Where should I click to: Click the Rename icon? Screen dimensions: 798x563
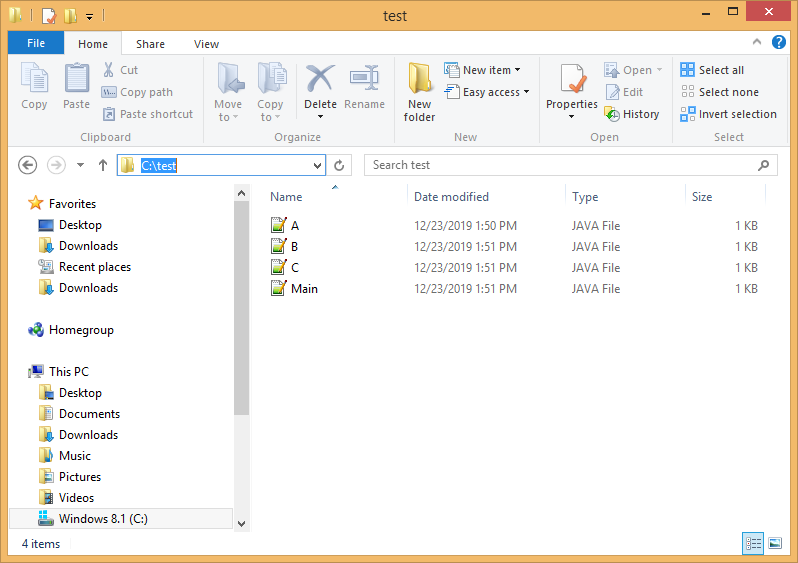[x=364, y=78]
